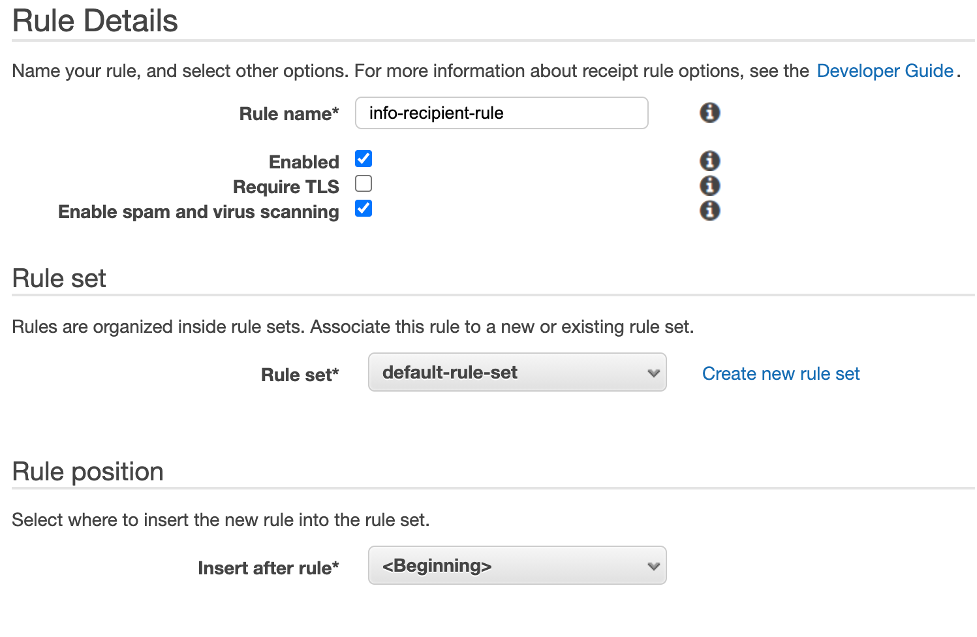
Task: Click the Create new rule set link
Action: coord(781,374)
